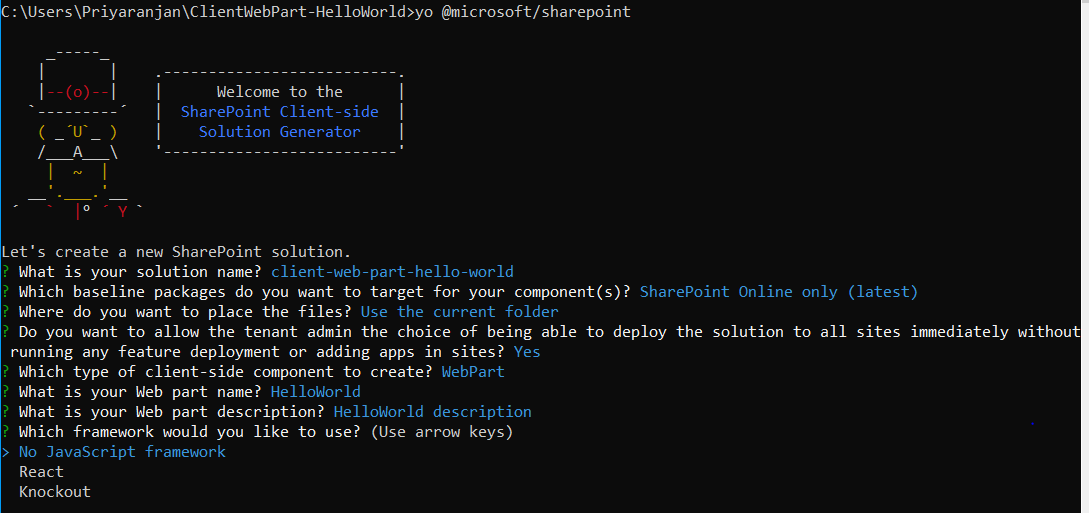The width and height of the screenshot is (1089, 513).
Task: Click the SharePoint Online only (latest) answer
Action: (779, 291)
